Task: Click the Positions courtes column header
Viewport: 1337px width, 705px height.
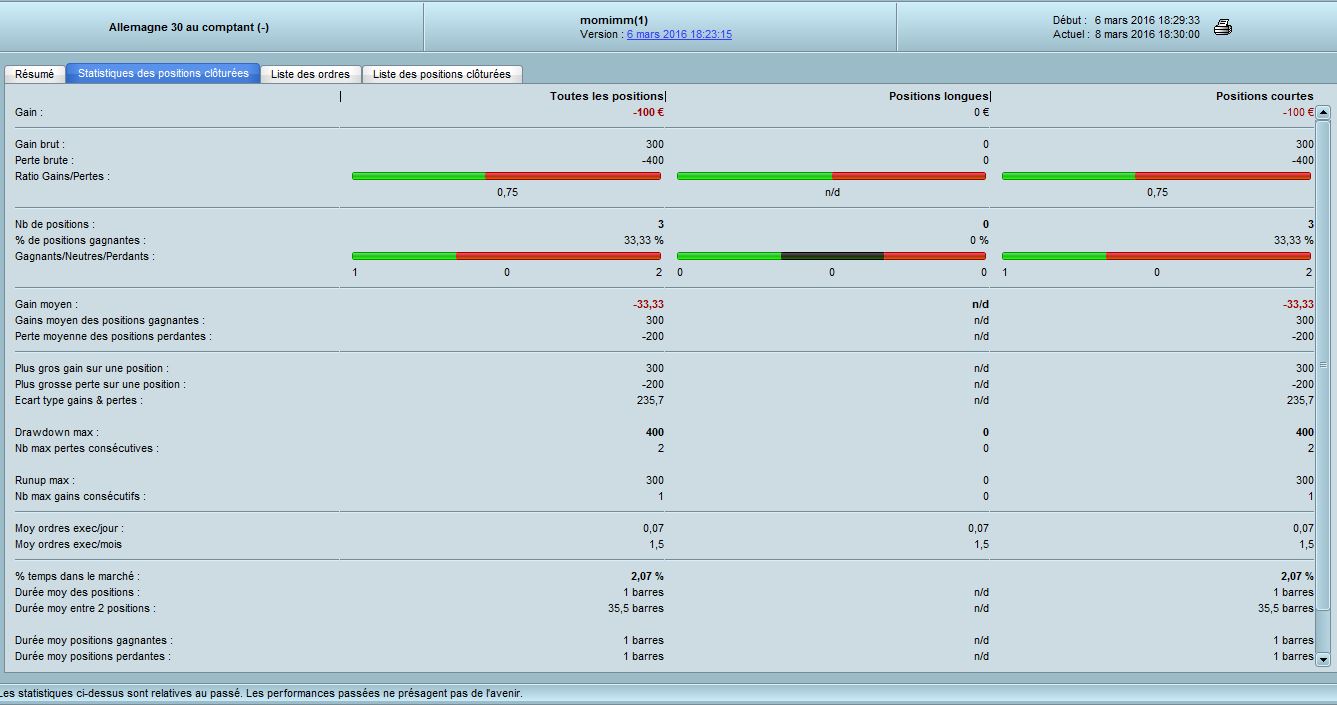Action: pyautogui.click(x=1264, y=96)
